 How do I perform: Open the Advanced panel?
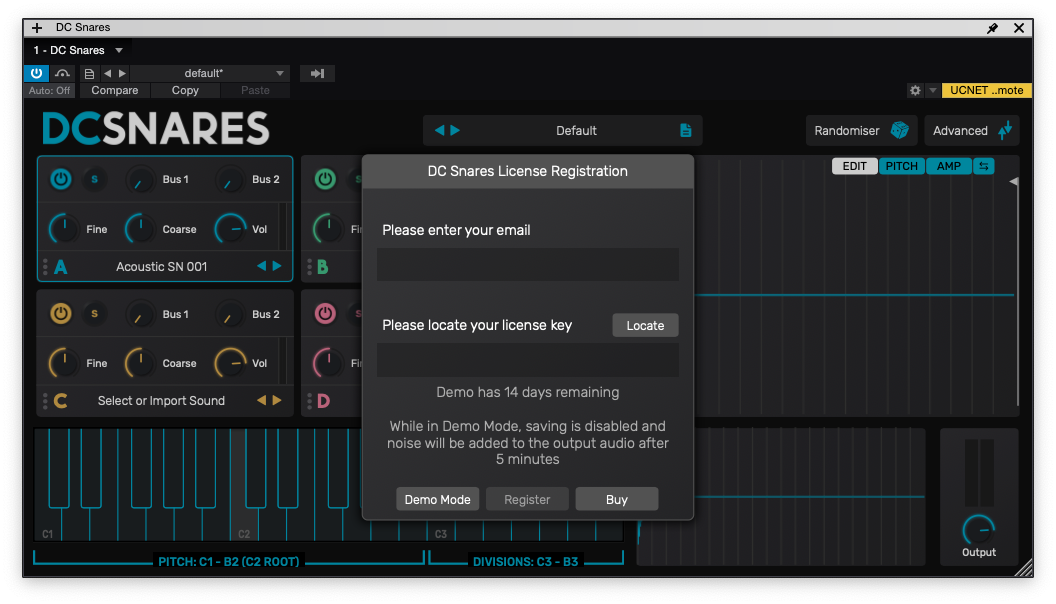point(972,131)
